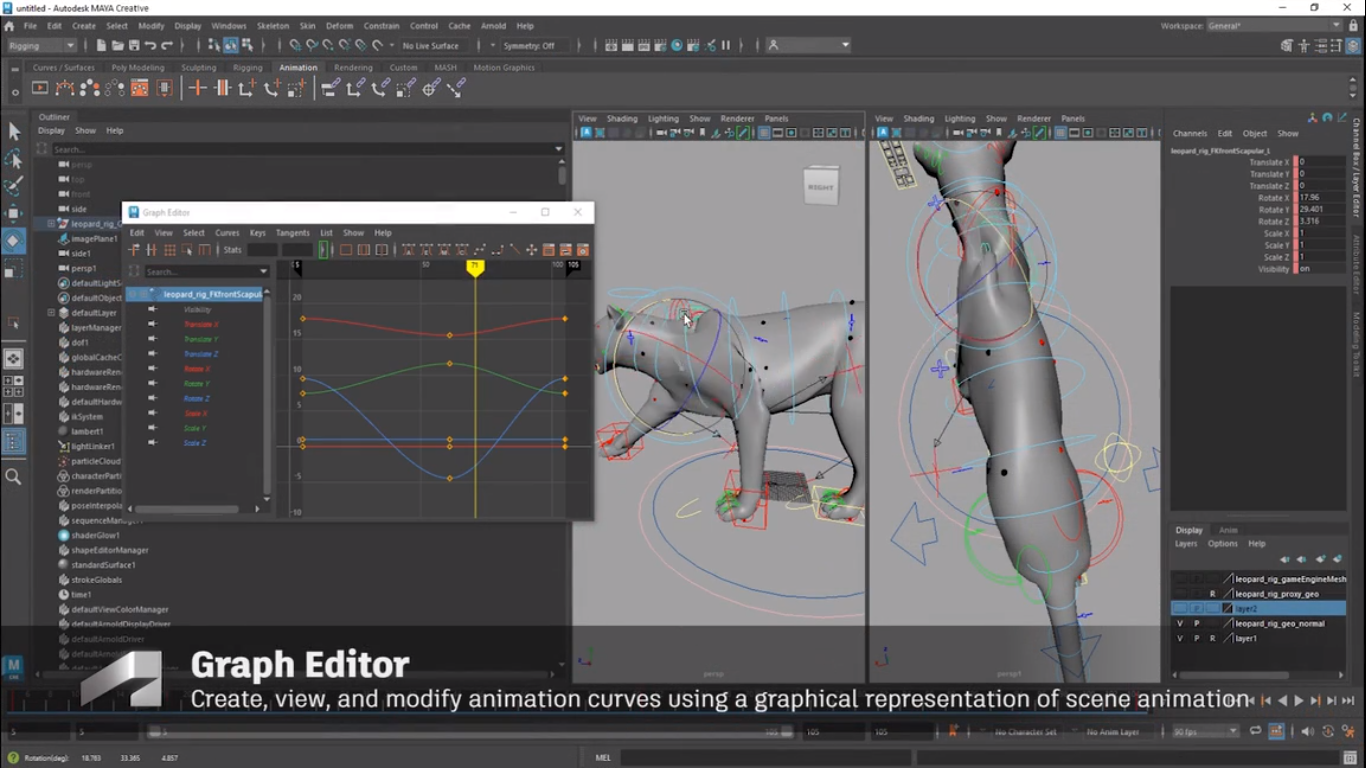Click Graph Editor outliner horizontal scrollbar
This screenshot has width=1366, height=768.
coord(188,509)
